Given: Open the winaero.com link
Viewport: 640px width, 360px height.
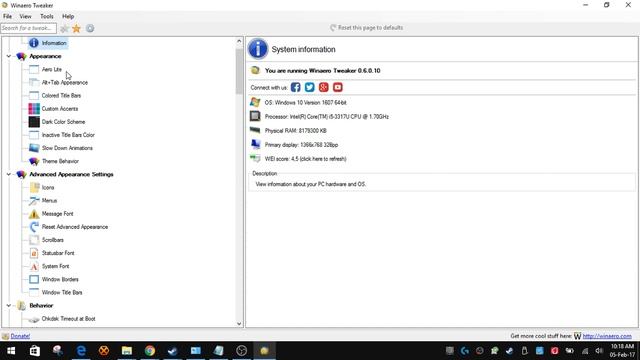Looking at the screenshot, I should [607, 336].
